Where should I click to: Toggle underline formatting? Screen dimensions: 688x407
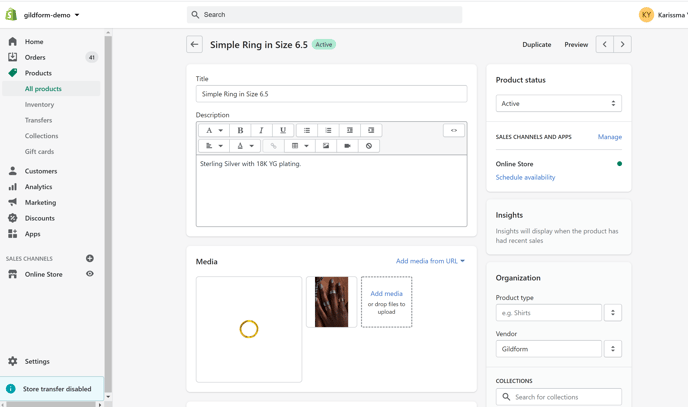pyautogui.click(x=283, y=130)
